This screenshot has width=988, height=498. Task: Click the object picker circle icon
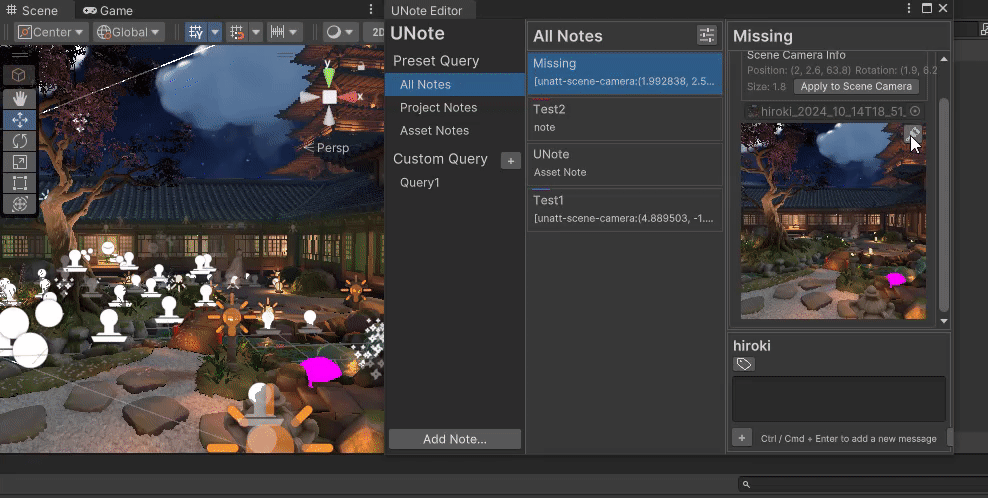(915, 112)
